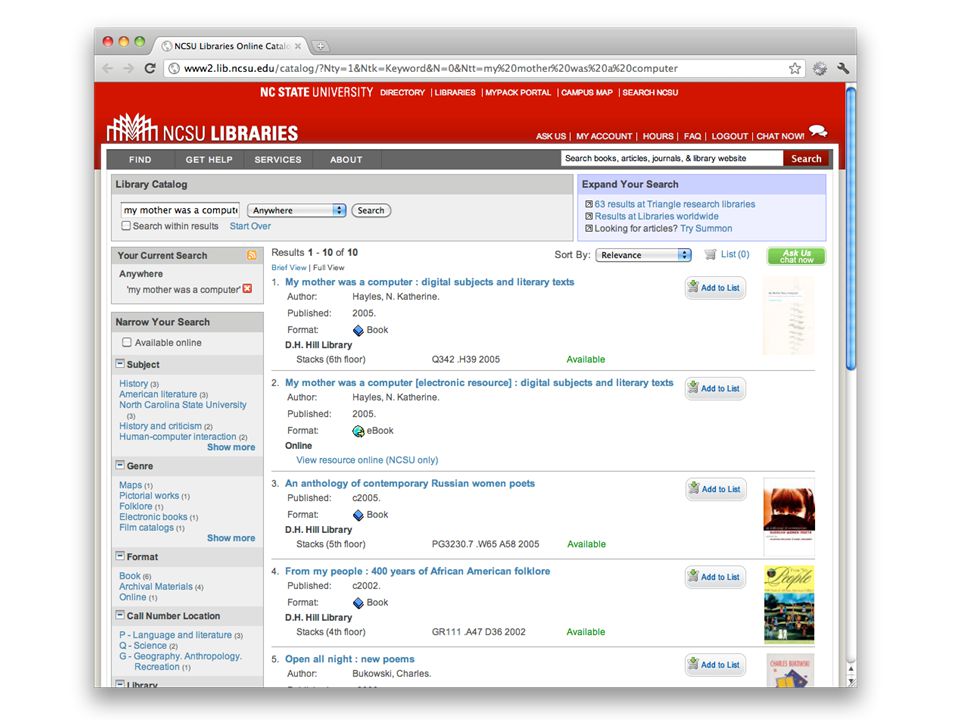Click the Start Over link
960x720 pixels.
pos(250,226)
